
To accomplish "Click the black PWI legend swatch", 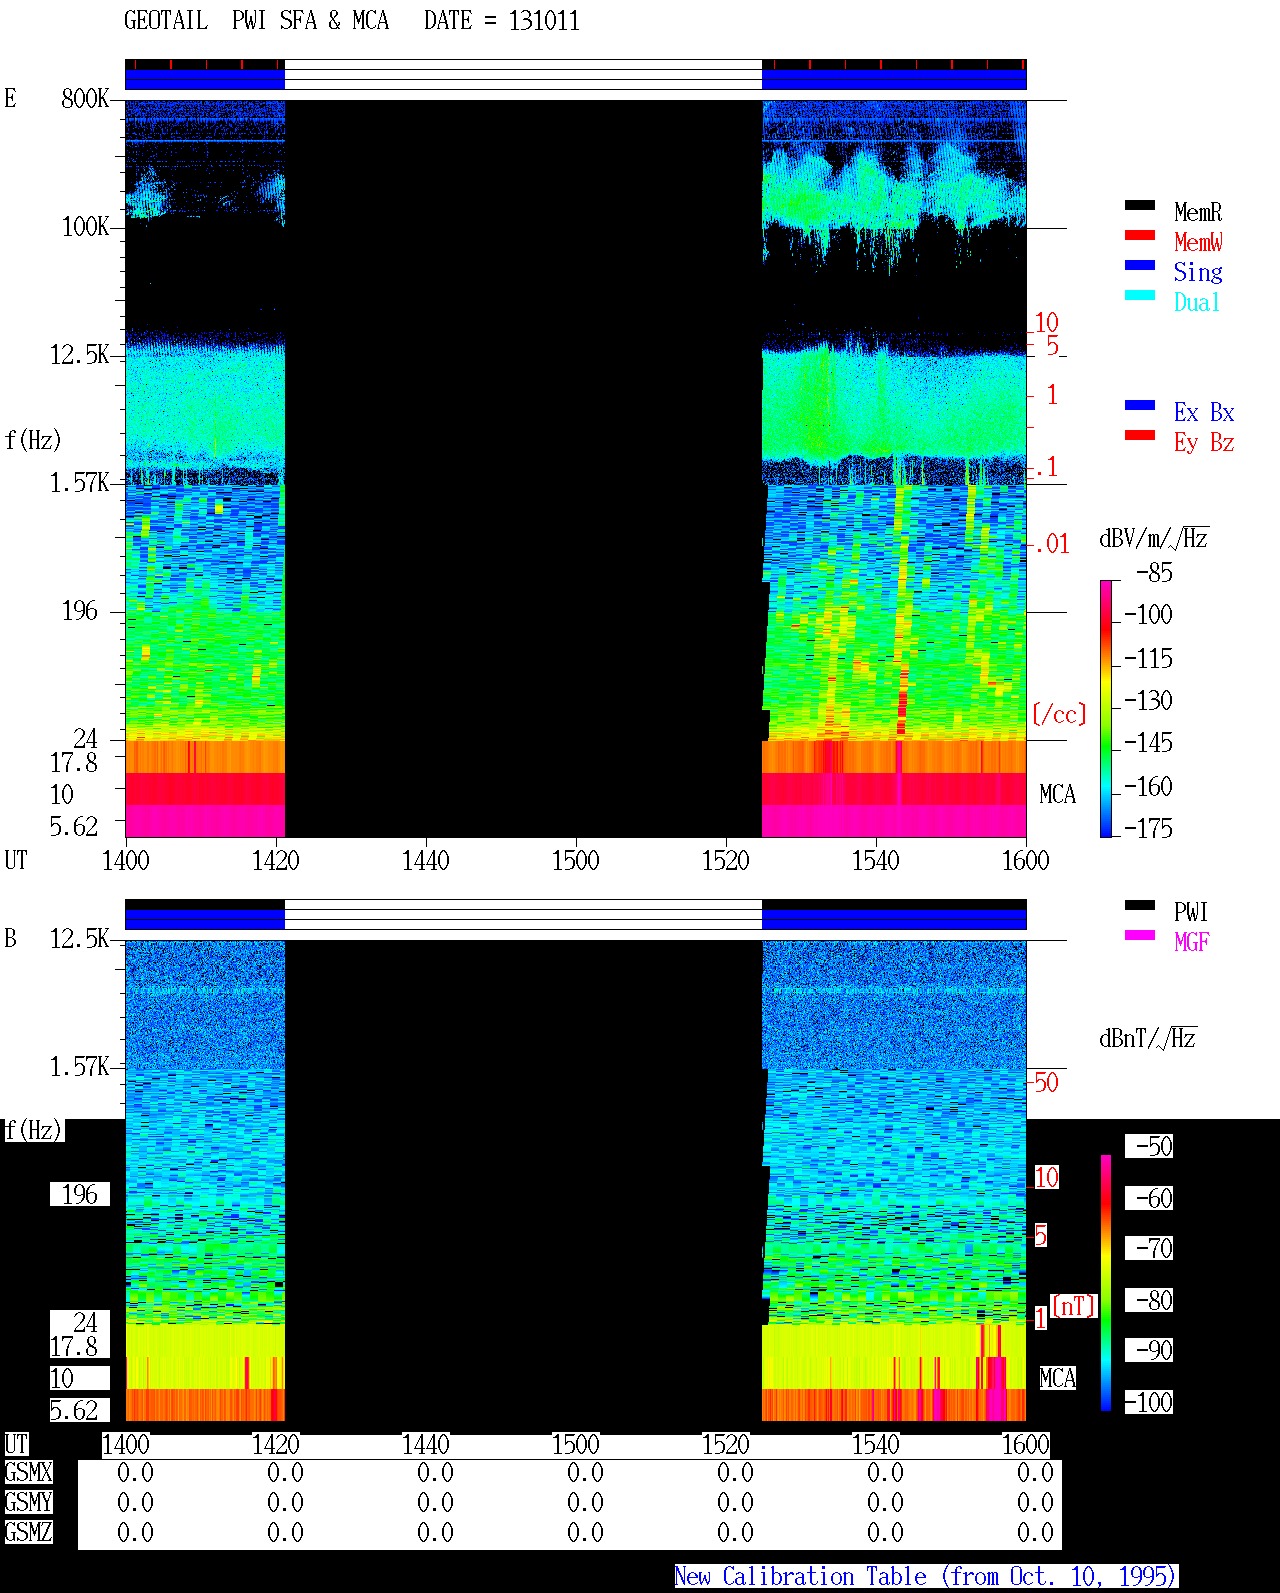I will pyautogui.click(x=1139, y=906).
